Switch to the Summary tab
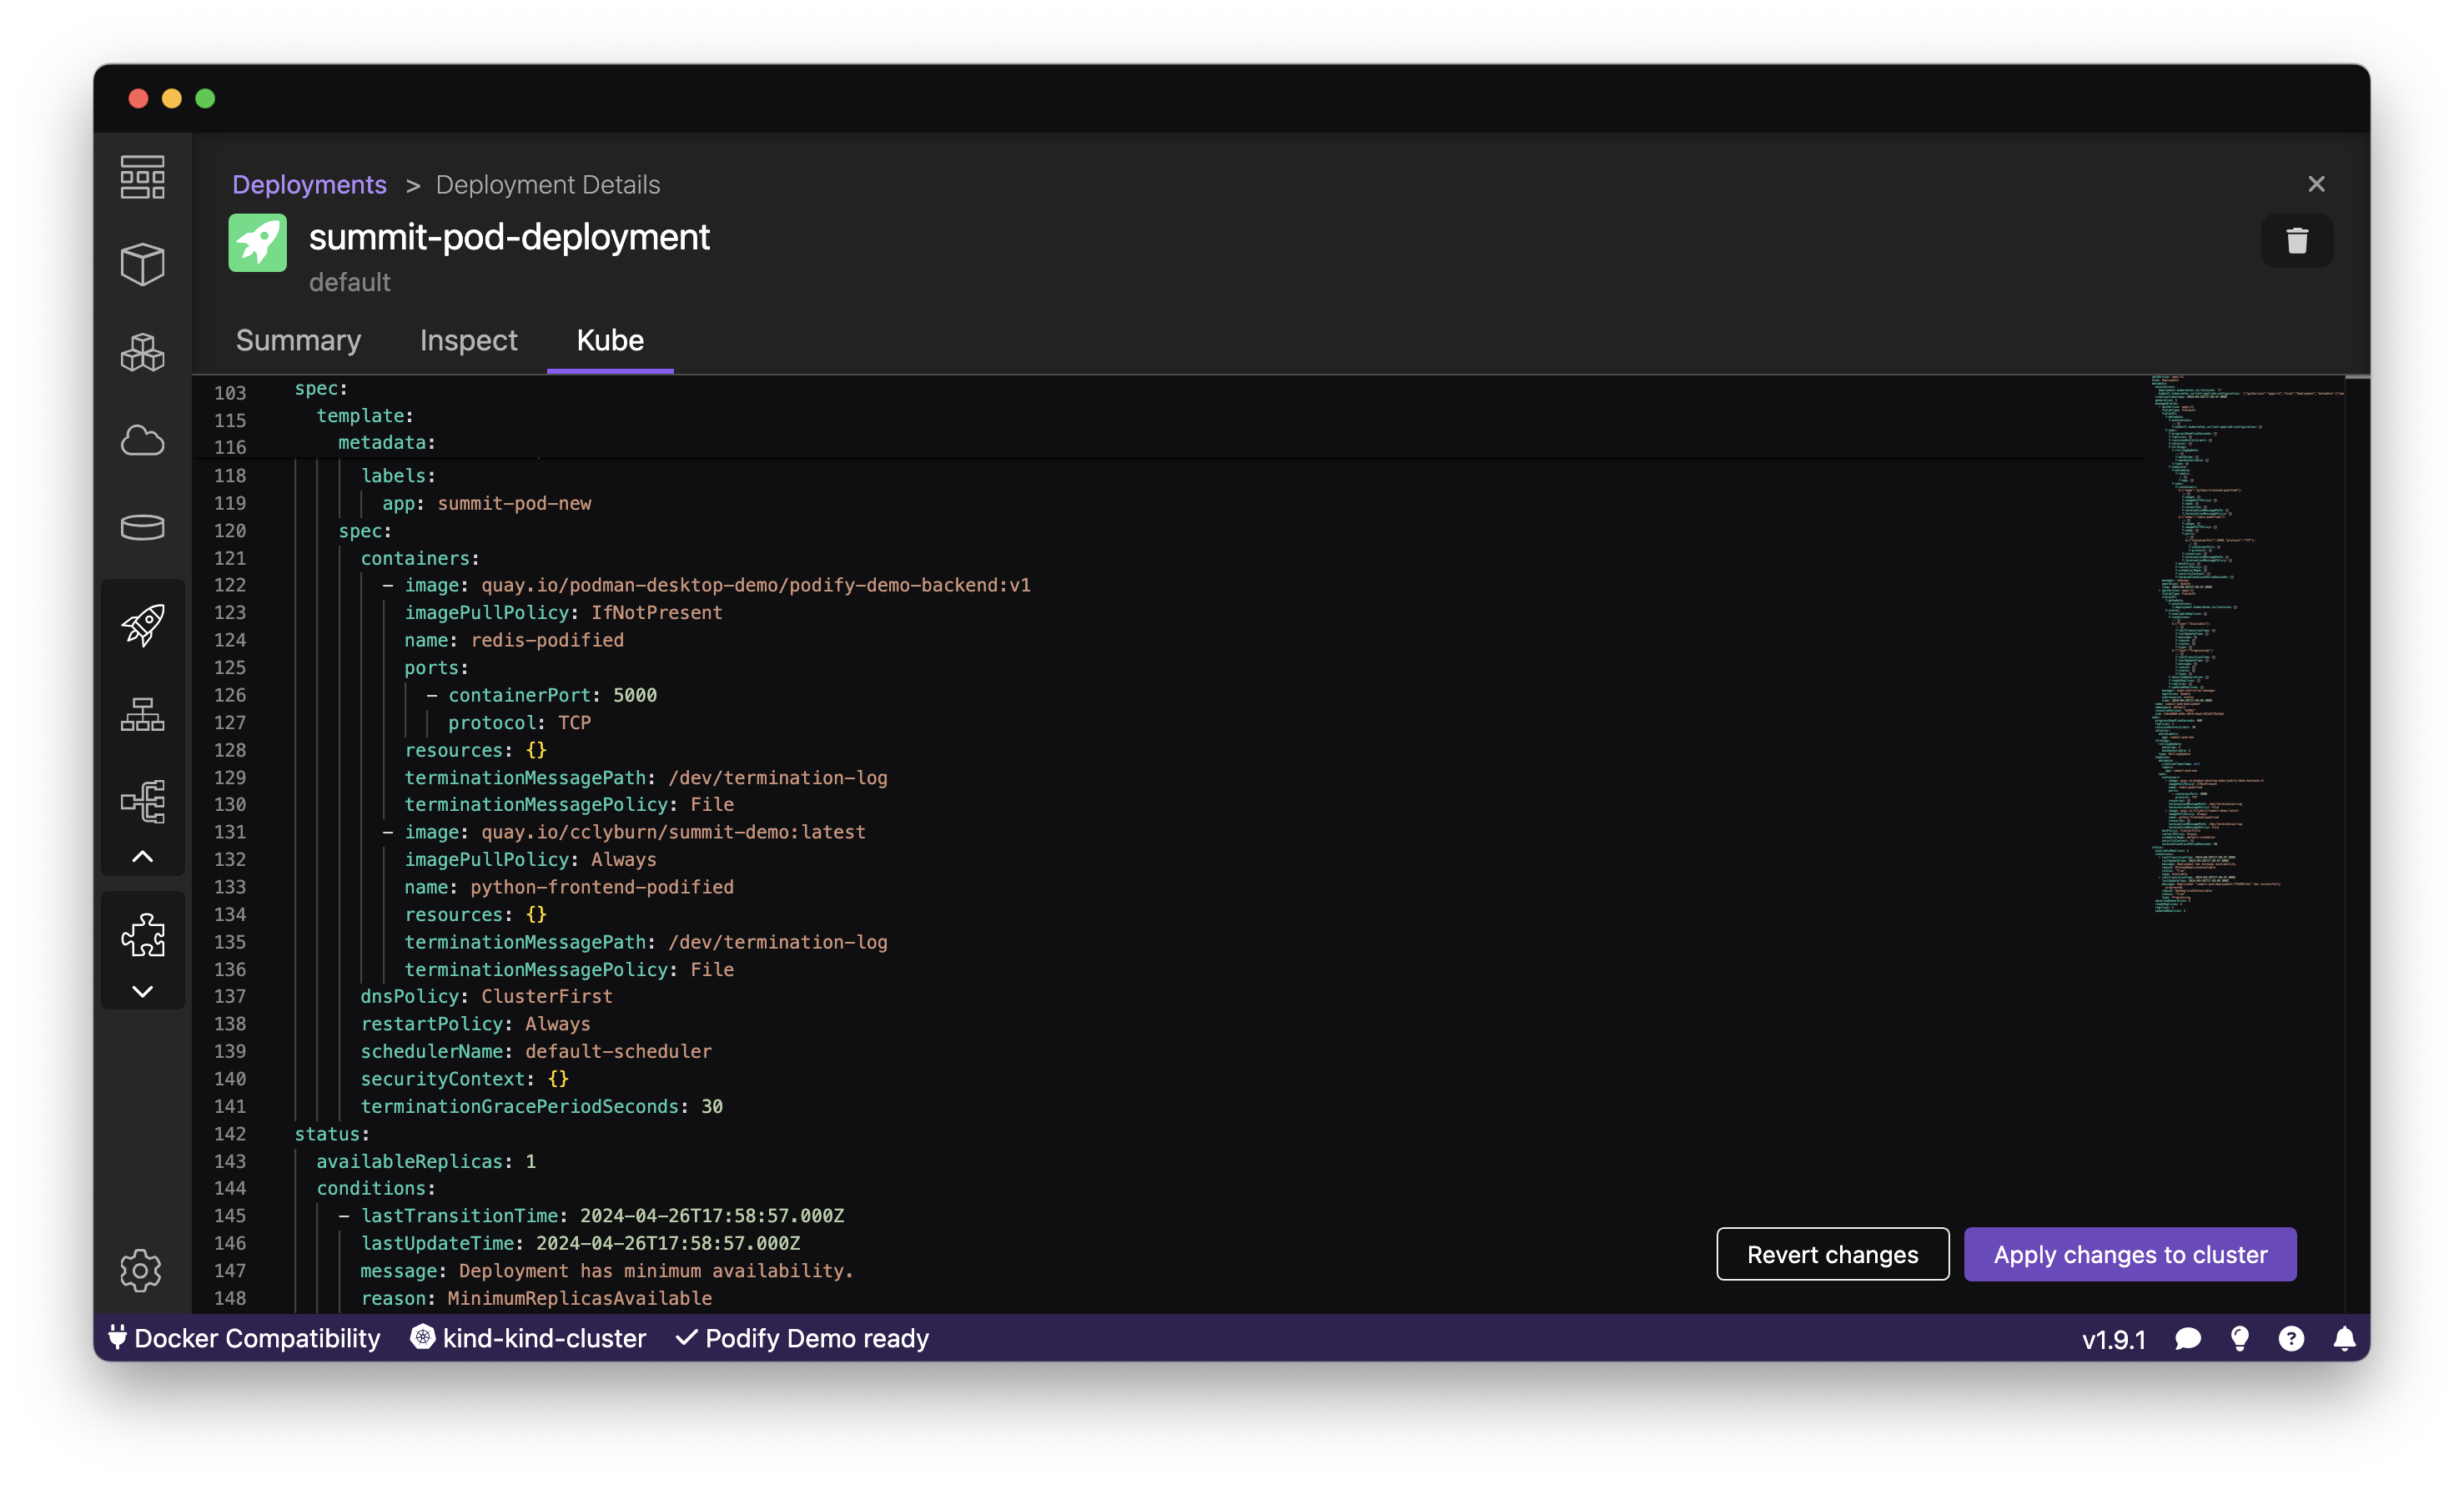Viewport: 2464px width, 1485px height. coord(298,340)
